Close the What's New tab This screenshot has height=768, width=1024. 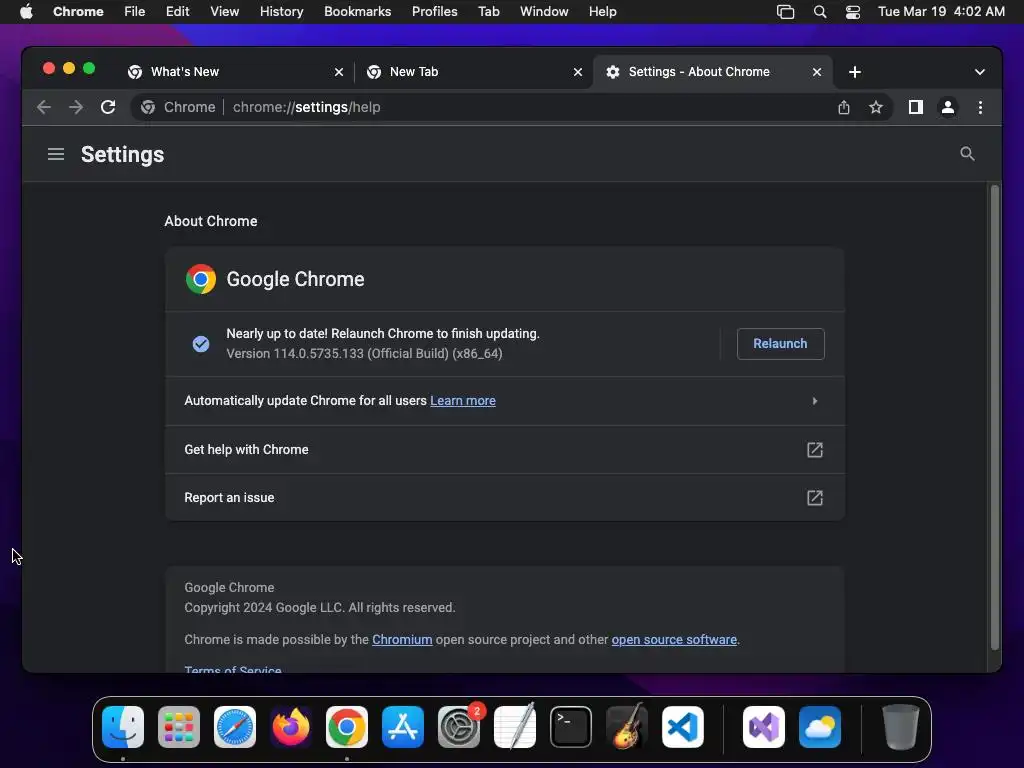[x=339, y=72]
